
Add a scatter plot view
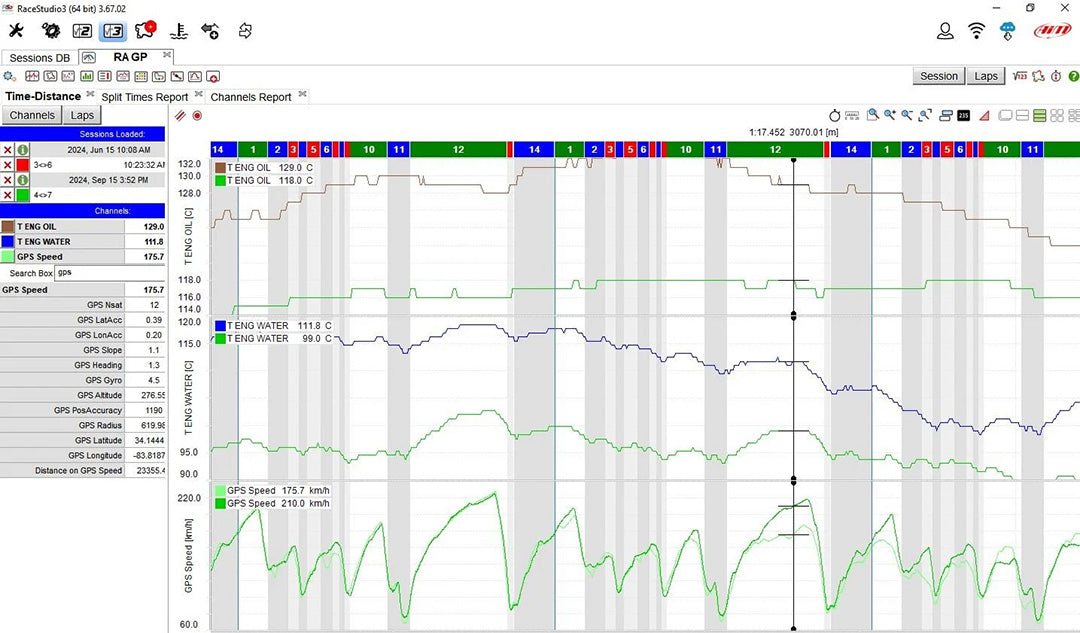[x=68, y=76]
